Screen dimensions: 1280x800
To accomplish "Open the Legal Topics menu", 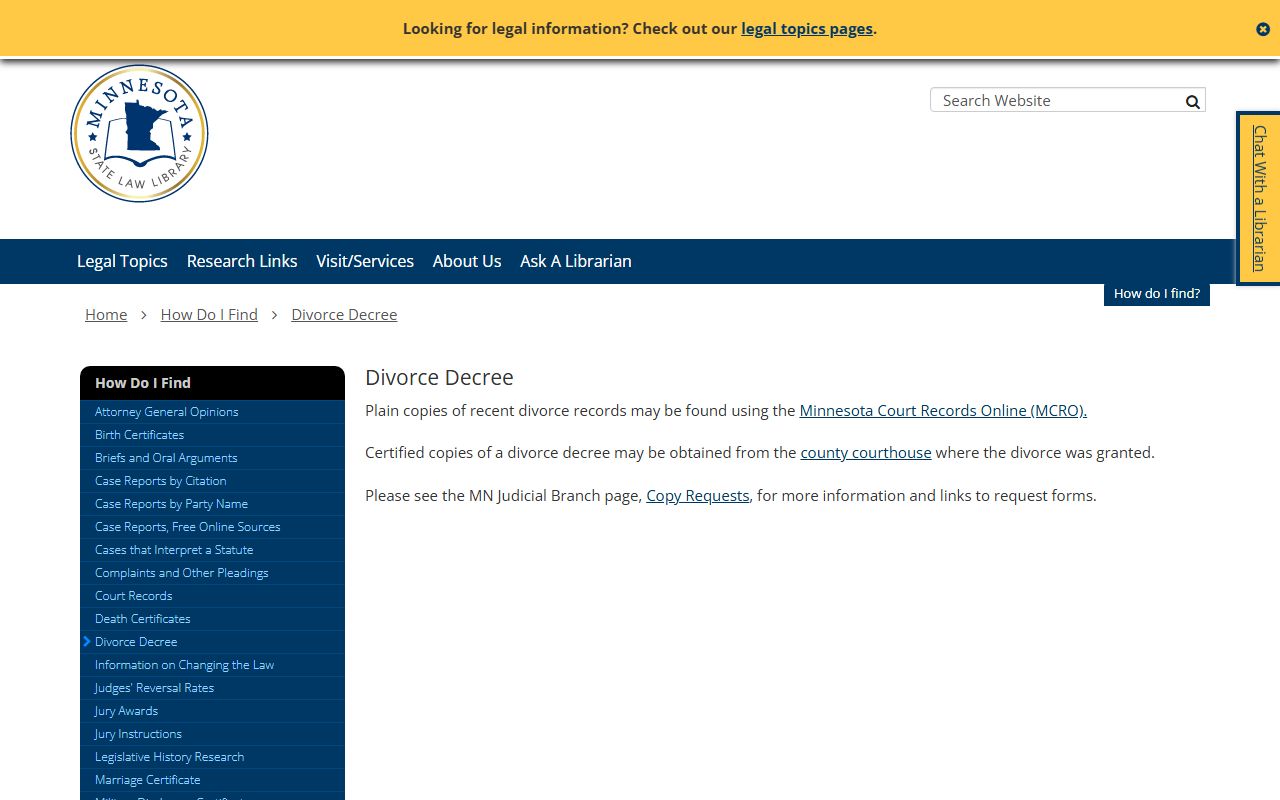I will [x=122, y=261].
